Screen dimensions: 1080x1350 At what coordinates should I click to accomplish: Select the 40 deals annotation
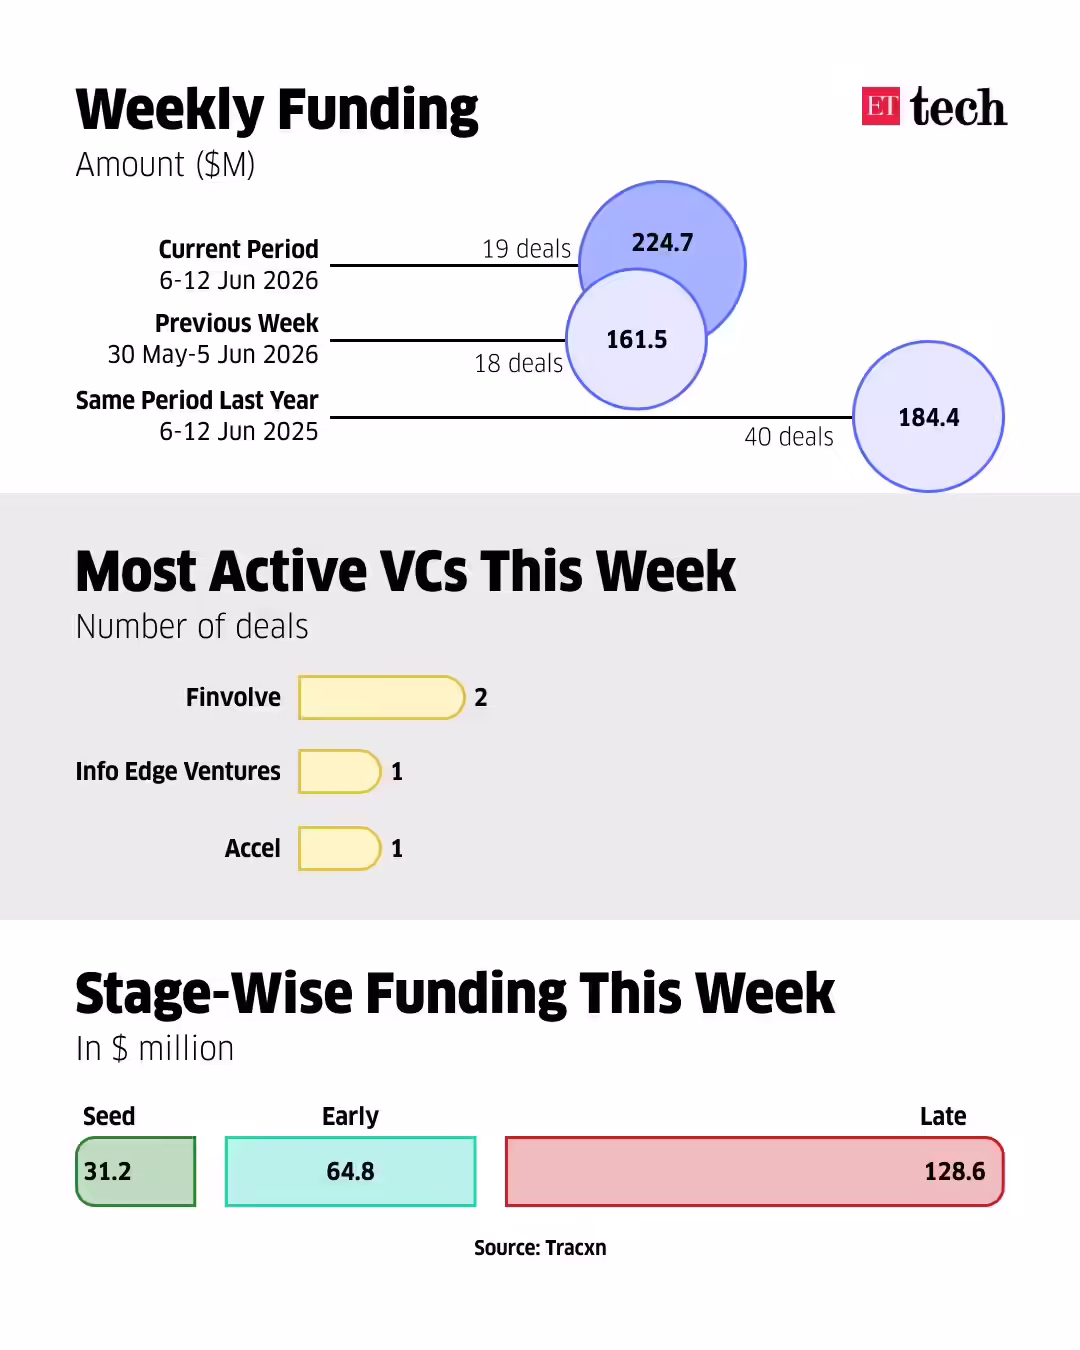(x=789, y=437)
